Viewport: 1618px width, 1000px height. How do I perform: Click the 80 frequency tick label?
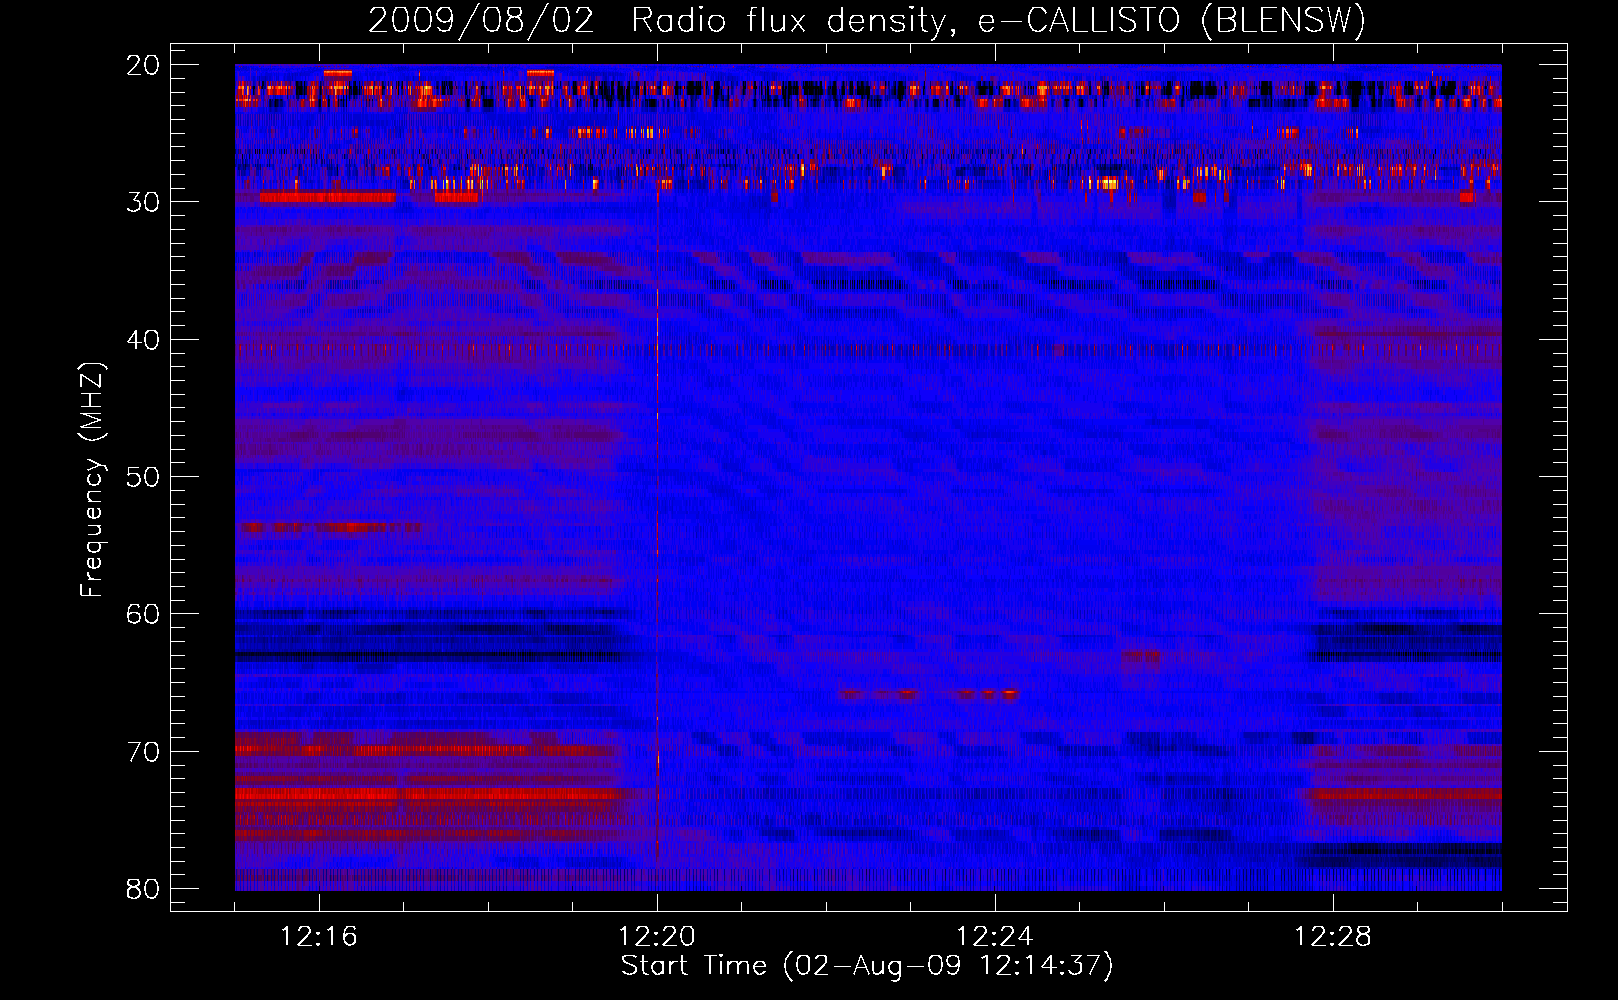point(143,888)
